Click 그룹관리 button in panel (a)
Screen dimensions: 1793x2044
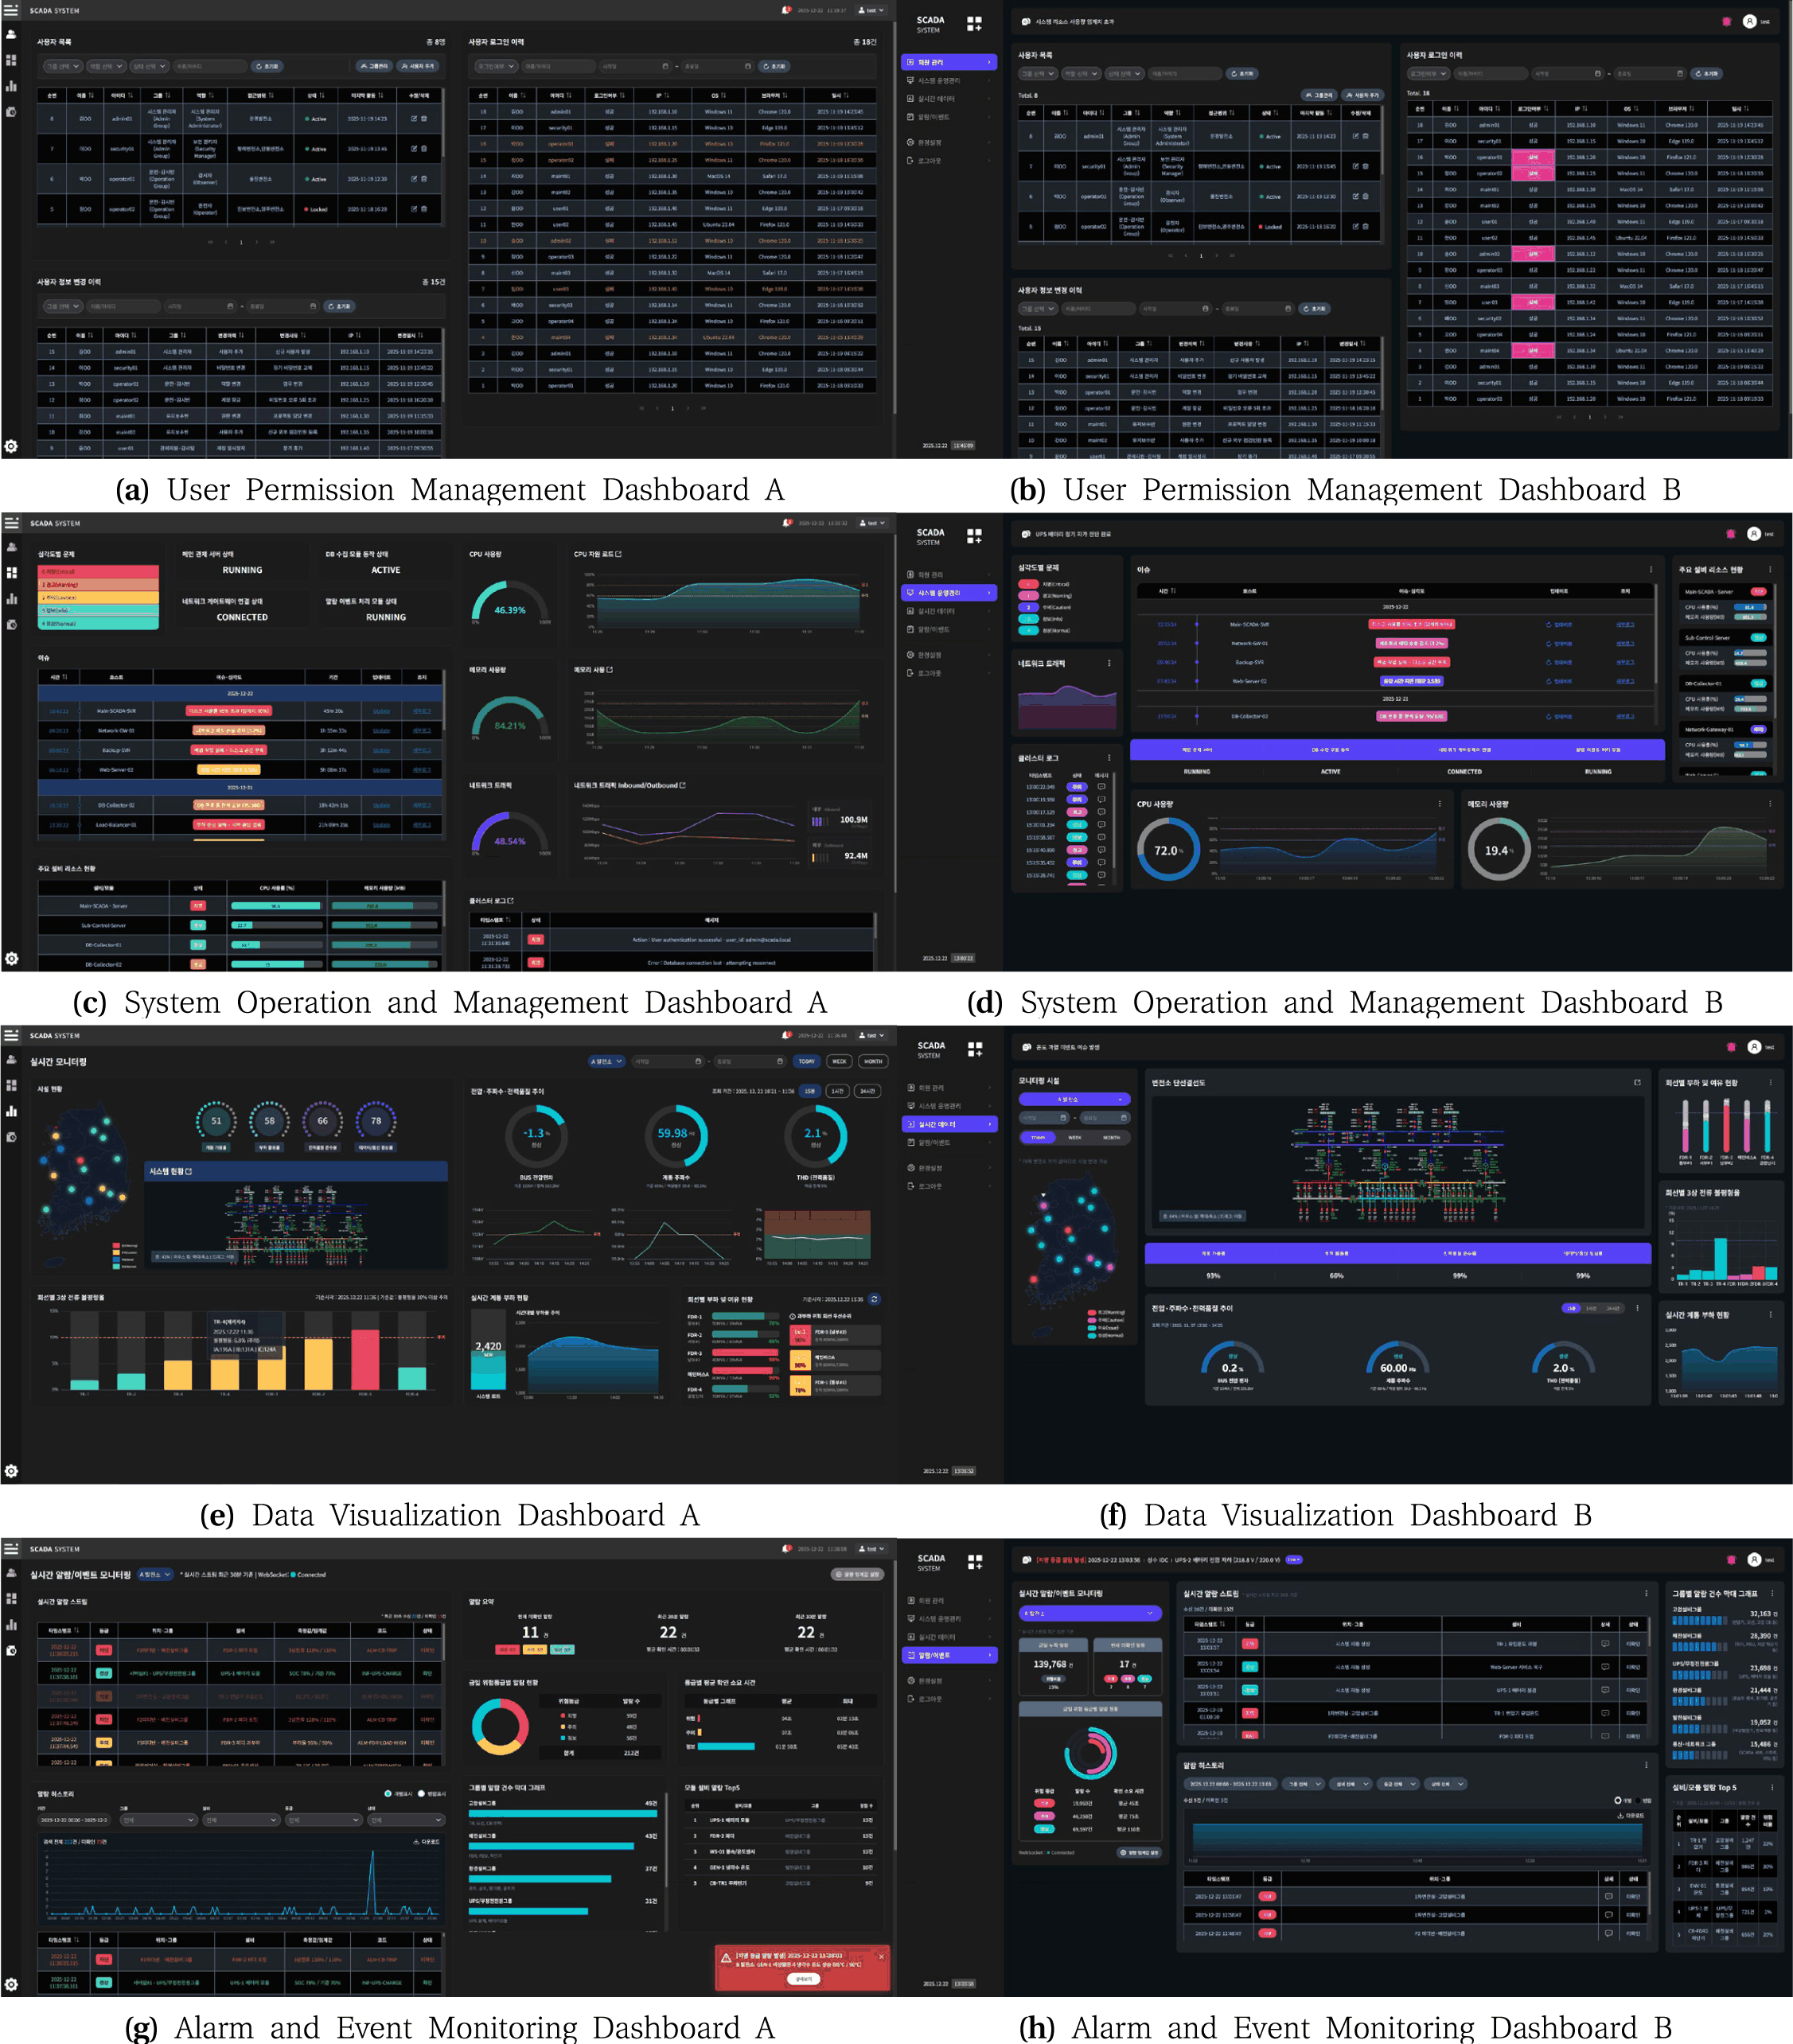tap(374, 66)
